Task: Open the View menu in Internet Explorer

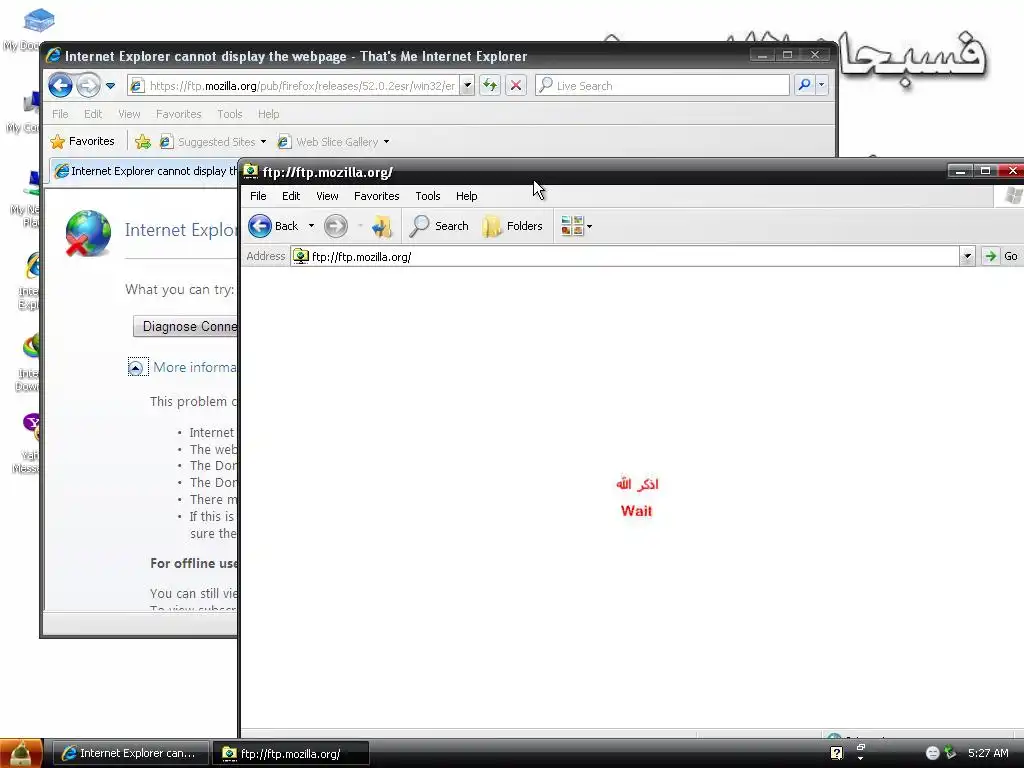Action: click(129, 114)
